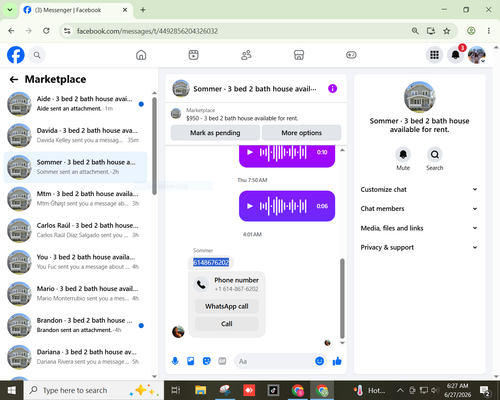Screen dimensions: 500x400
Task: Bookmark this page with the star
Action: pyautogui.click(x=447, y=31)
